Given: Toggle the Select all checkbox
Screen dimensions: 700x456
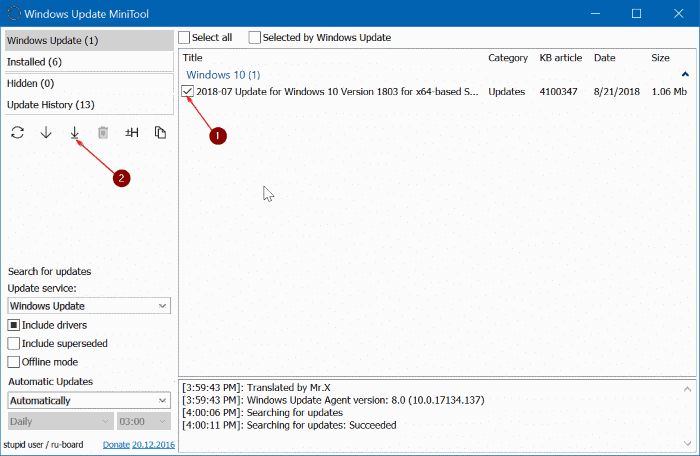Looking at the screenshot, I should (x=184, y=38).
